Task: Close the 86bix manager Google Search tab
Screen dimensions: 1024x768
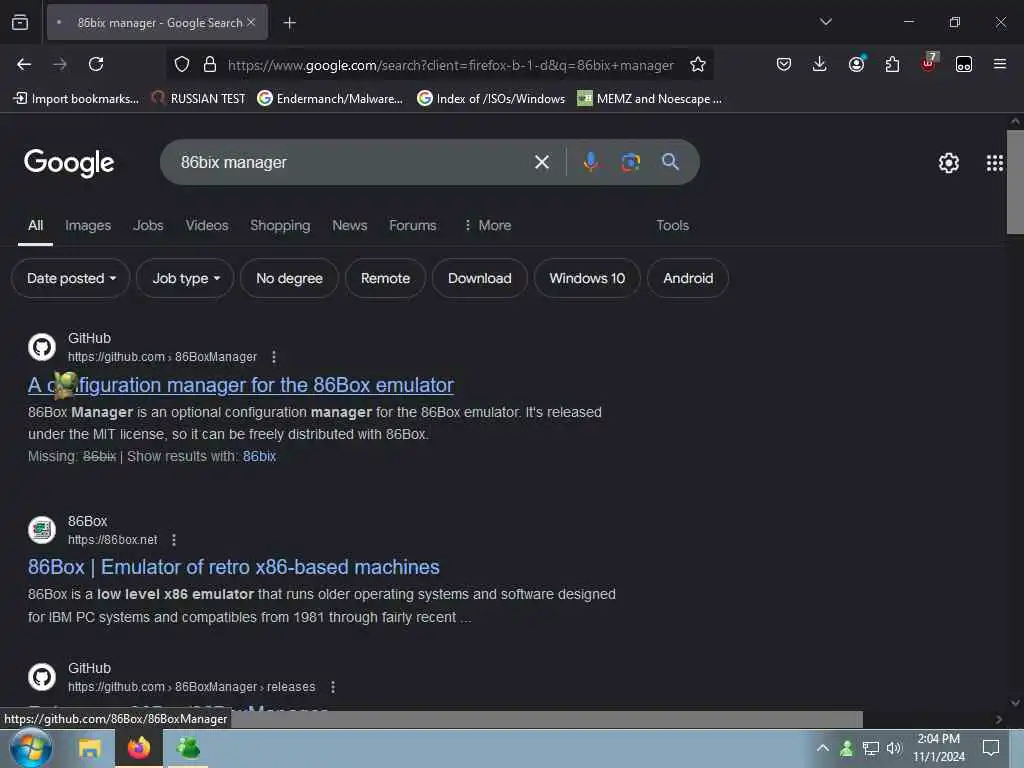Action: click(x=251, y=22)
